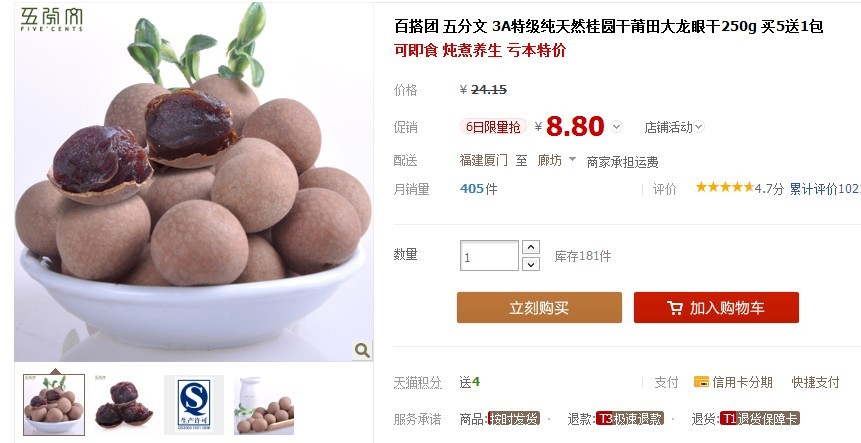Expand the price details arrow beside 8.80
This screenshot has height=443, width=861.
(617, 127)
